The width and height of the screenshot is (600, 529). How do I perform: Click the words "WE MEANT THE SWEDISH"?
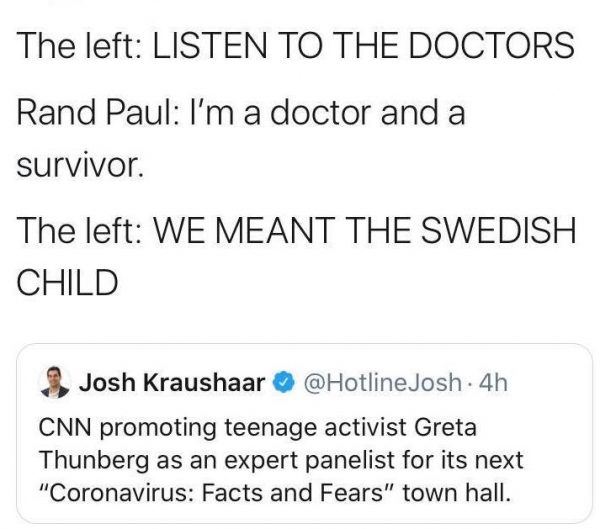click(362, 231)
